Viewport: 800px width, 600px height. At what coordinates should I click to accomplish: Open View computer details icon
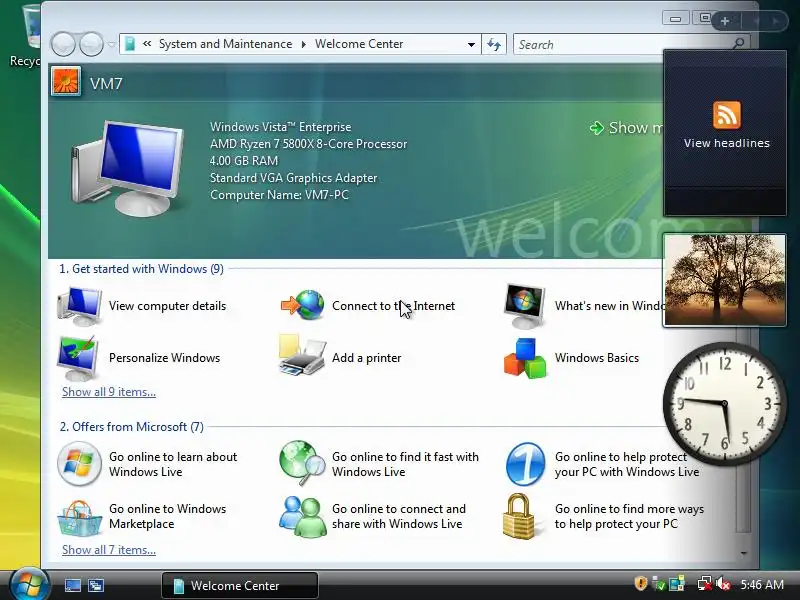tap(79, 306)
